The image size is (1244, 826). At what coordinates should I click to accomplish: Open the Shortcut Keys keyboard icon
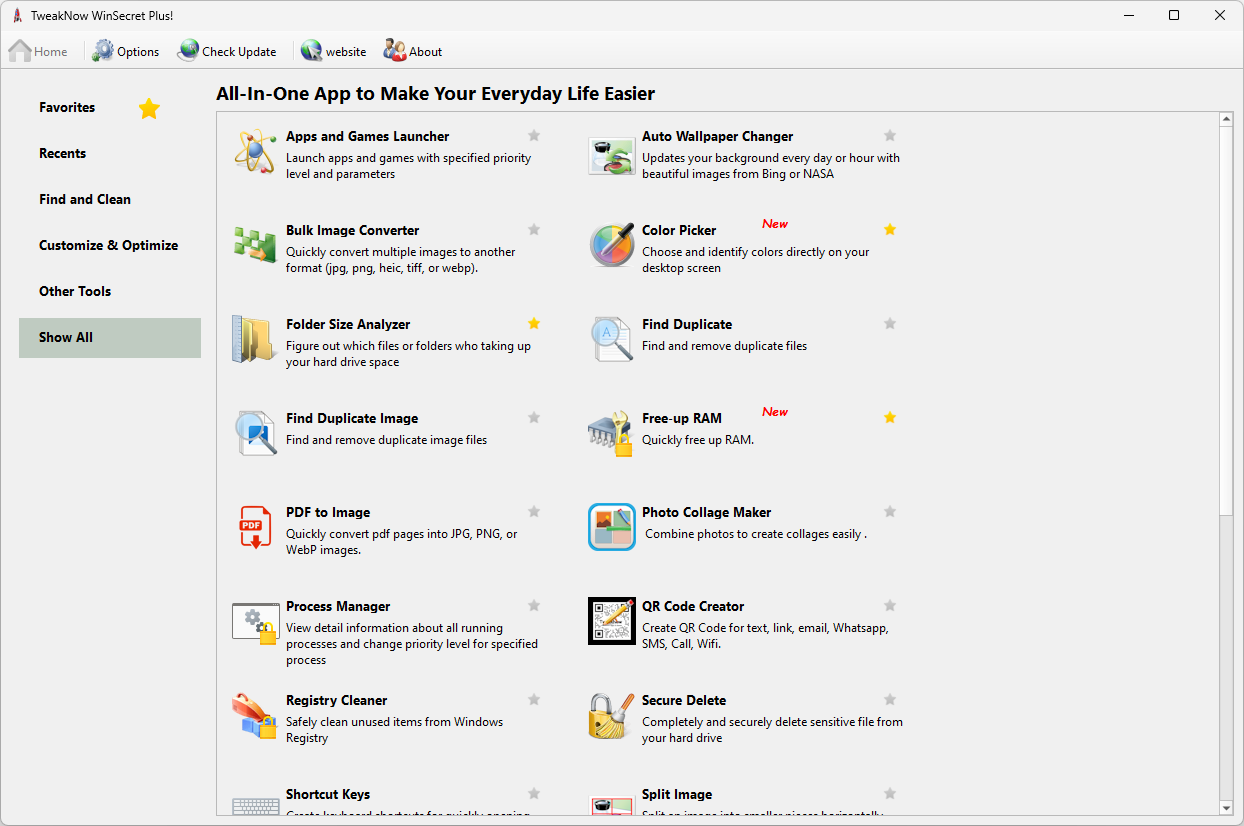click(255, 806)
